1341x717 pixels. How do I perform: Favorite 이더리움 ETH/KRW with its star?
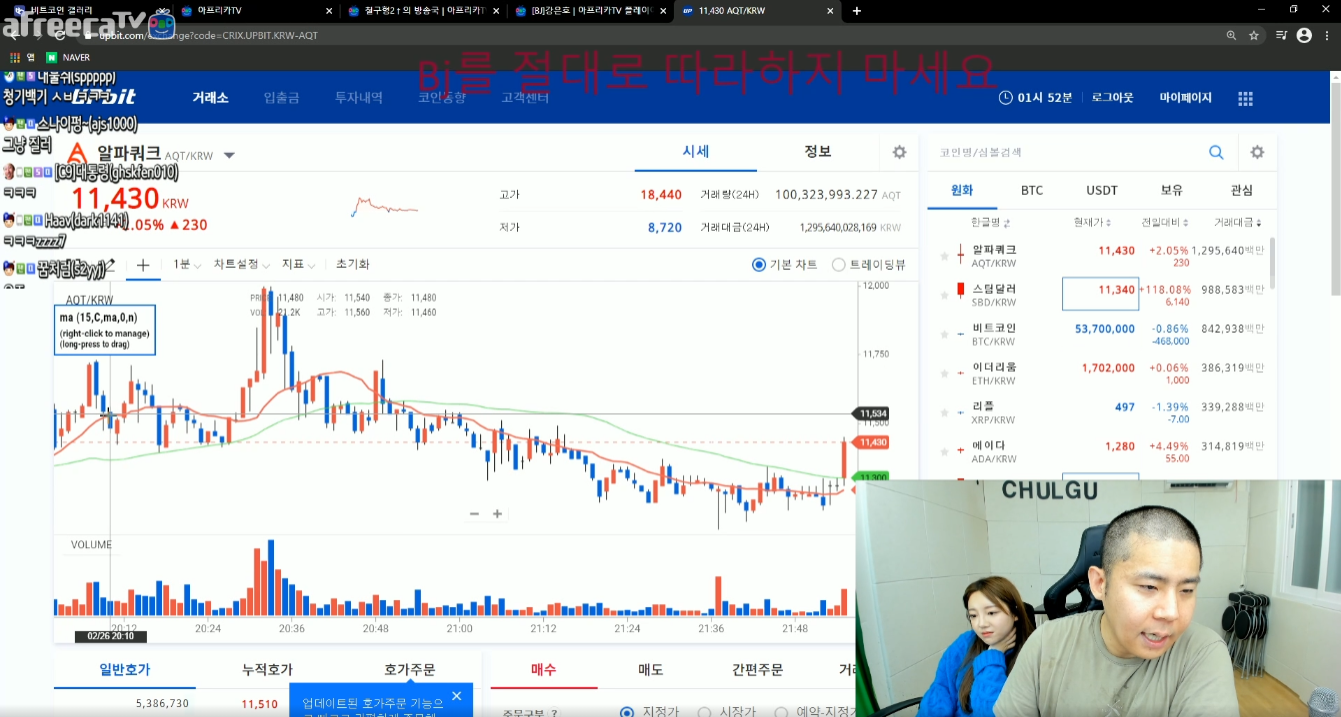pyautogui.click(x=944, y=374)
